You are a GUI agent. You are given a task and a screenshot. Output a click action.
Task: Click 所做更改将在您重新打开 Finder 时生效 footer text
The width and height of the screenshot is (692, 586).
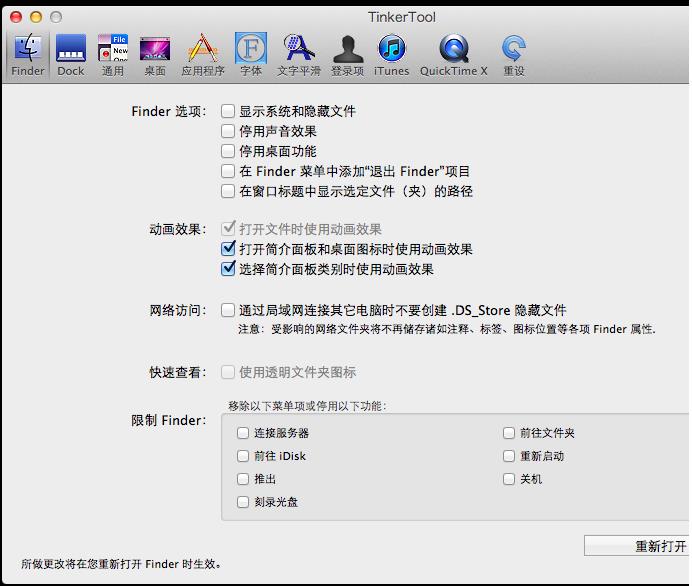(x=120, y=564)
